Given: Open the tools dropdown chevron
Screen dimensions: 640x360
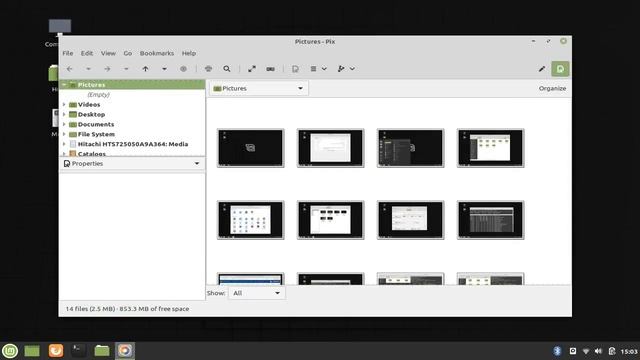Looking at the screenshot, I should (352, 69).
